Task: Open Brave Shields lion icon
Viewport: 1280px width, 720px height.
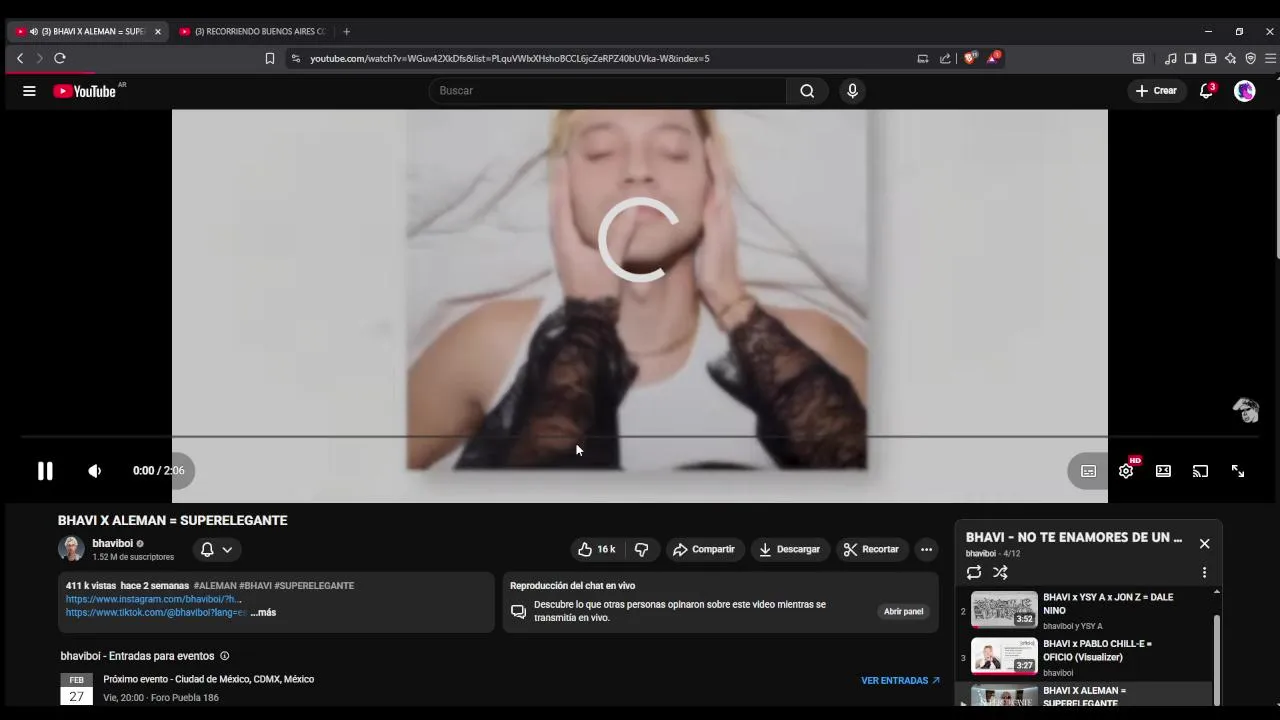Action: click(x=969, y=58)
